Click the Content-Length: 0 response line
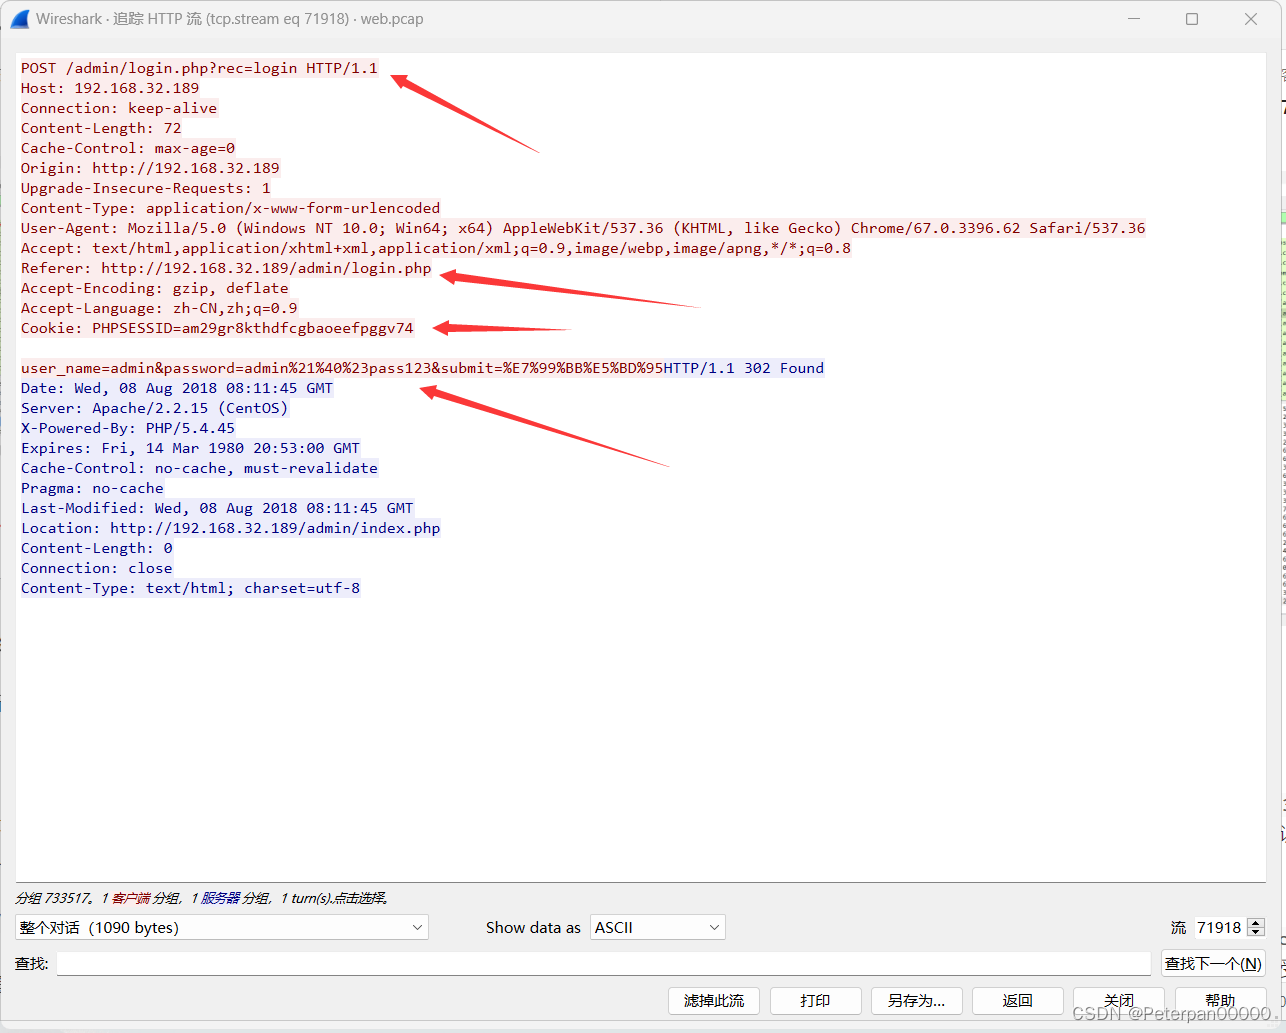 pyautogui.click(x=97, y=548)
